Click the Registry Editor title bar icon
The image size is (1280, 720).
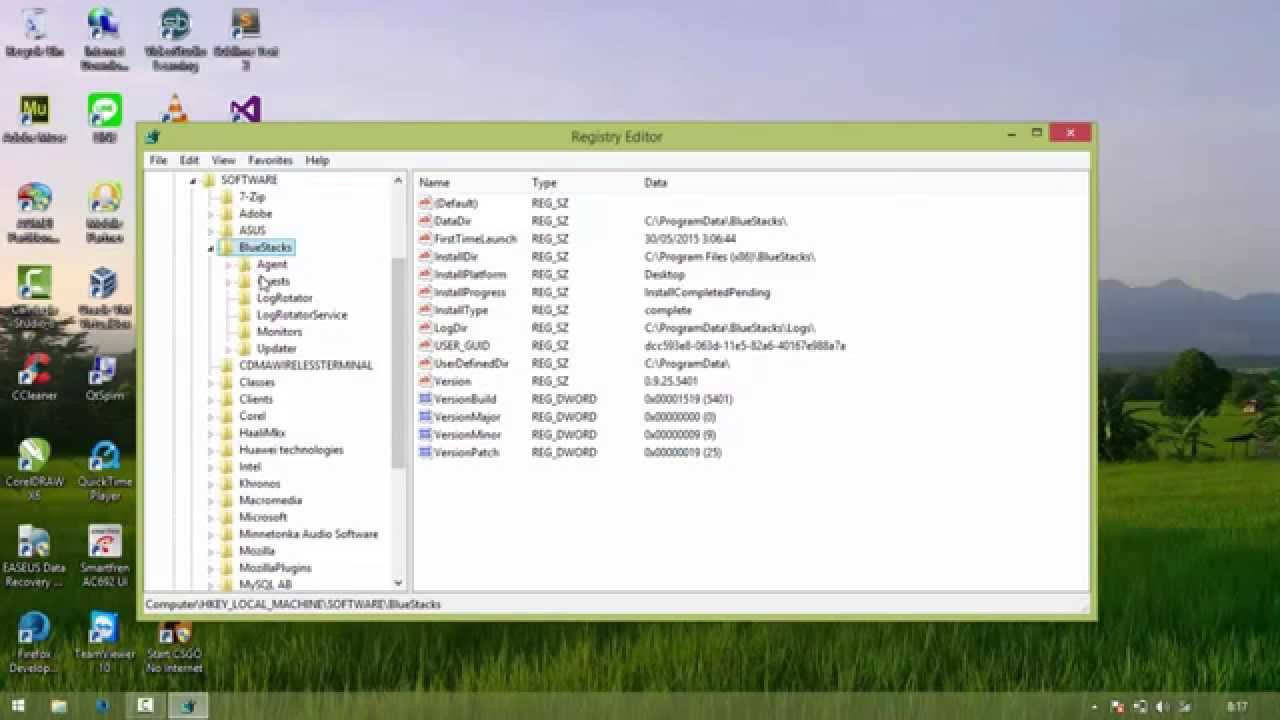pyautogui.click(x=153, y=137)
